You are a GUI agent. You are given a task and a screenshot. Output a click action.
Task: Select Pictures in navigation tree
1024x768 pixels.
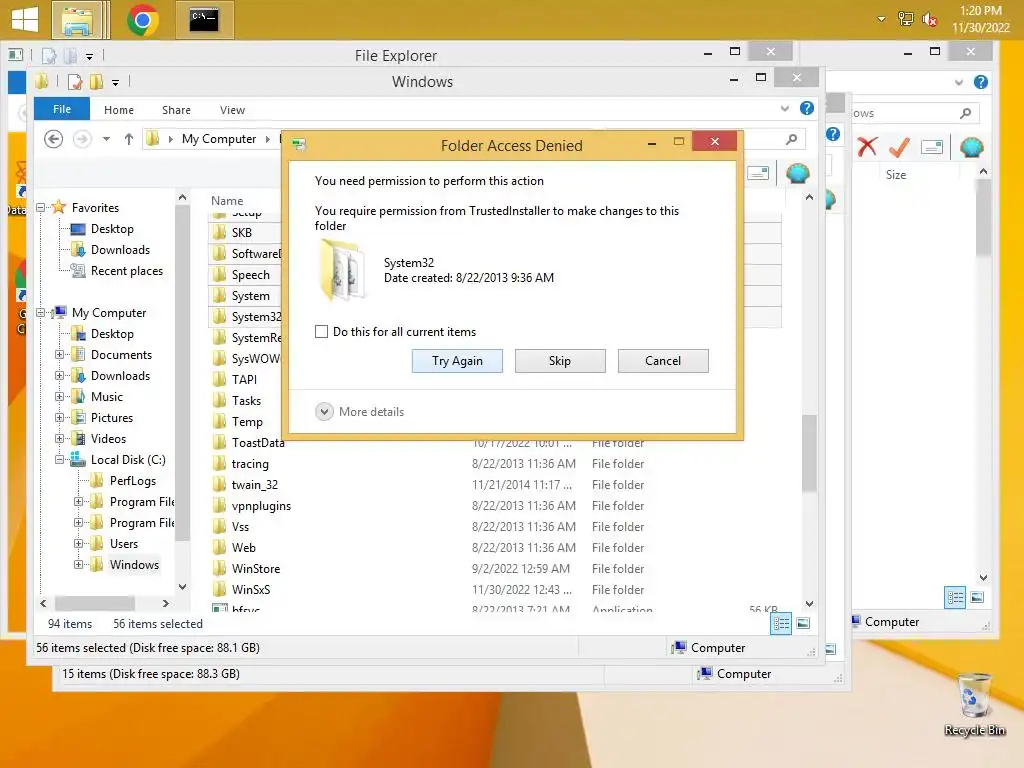click(112, 417)
